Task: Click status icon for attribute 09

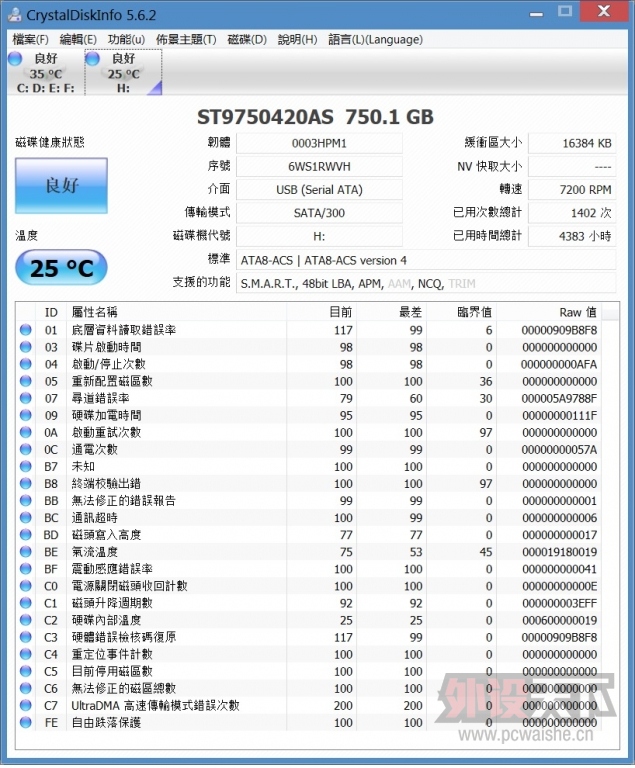Action: point(25,415)
